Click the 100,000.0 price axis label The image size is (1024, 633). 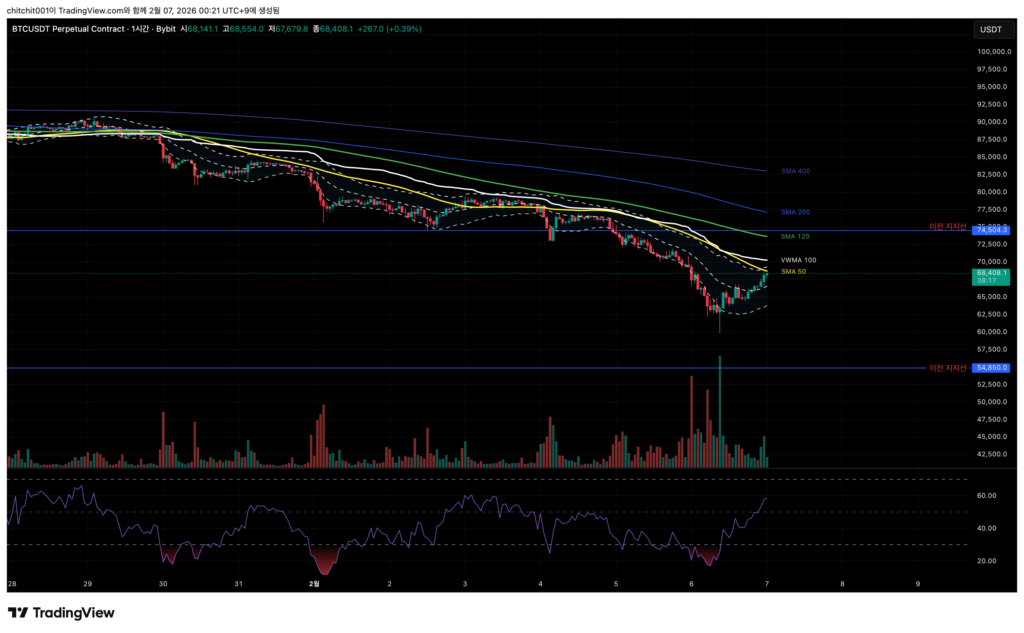coord(993,51)
